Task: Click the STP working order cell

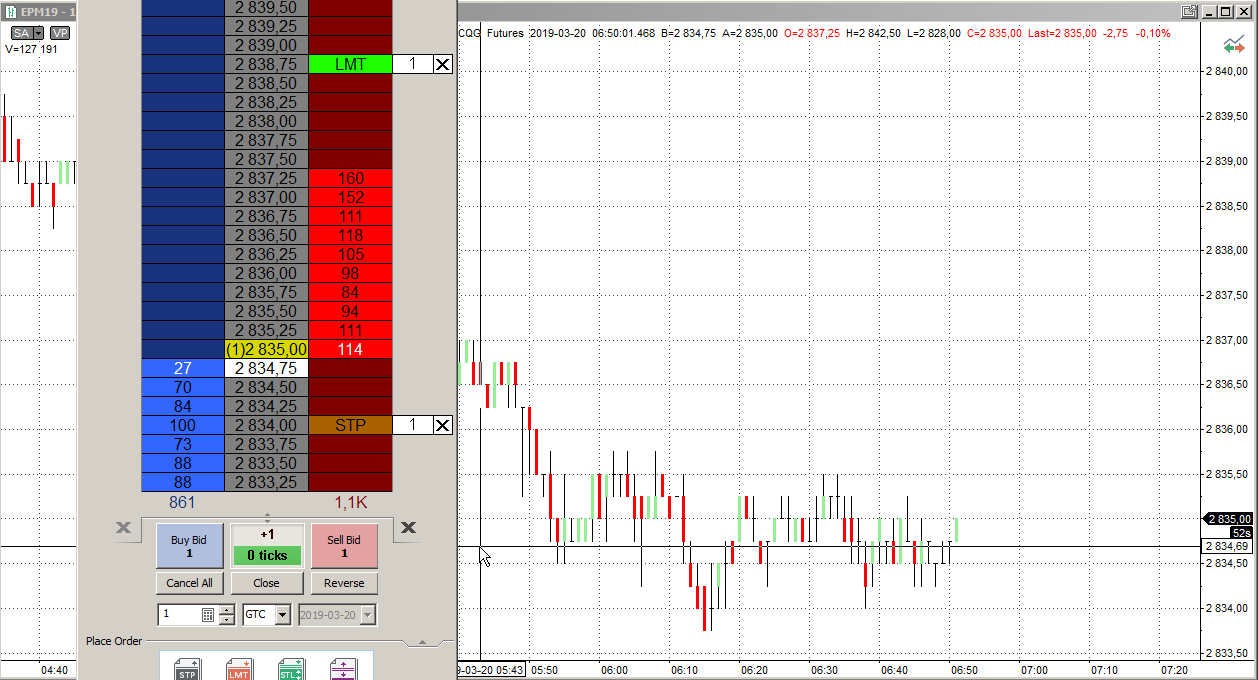Action: point(350,425)
